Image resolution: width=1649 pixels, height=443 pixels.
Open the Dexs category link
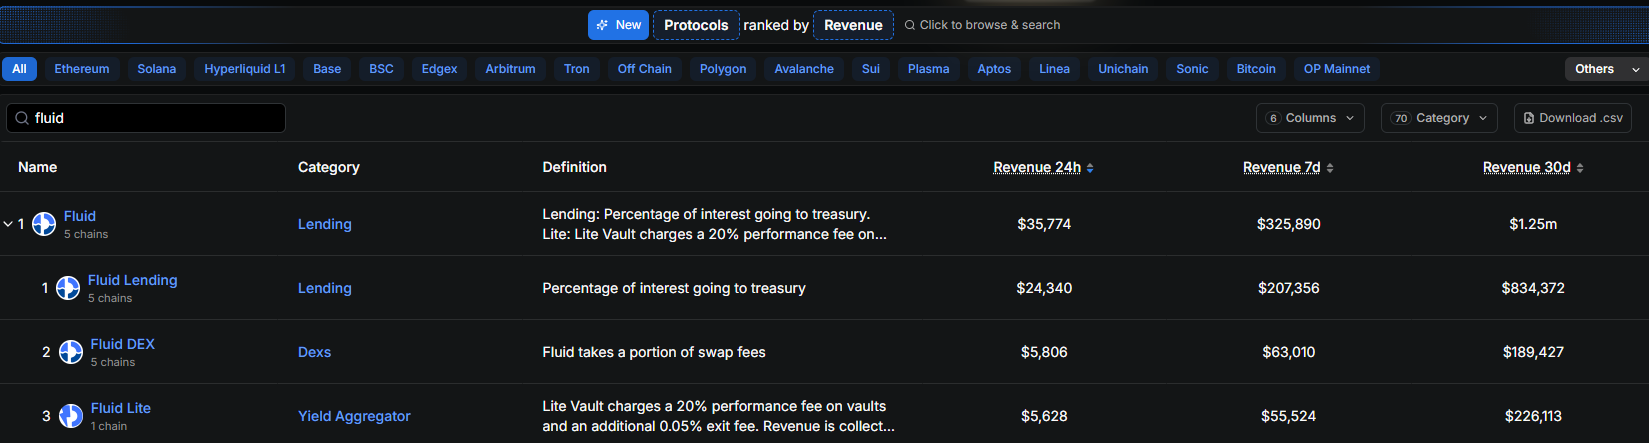(314, 352)
